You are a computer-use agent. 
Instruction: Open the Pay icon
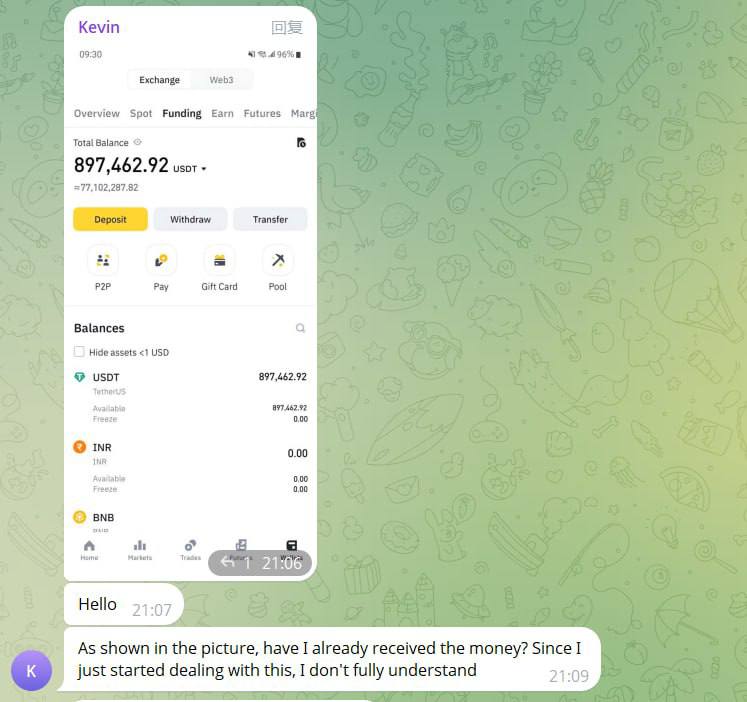click(161, 261)
